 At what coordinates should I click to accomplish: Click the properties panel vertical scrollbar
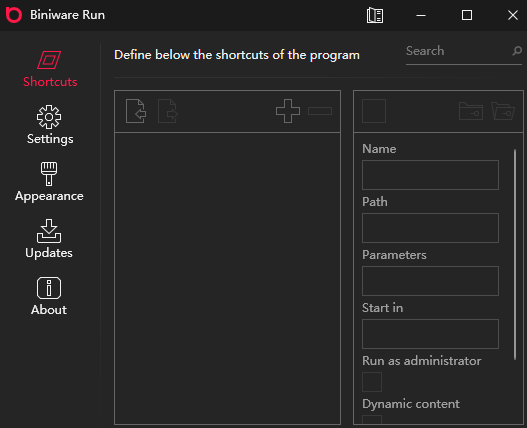click(x=515, y=255)
